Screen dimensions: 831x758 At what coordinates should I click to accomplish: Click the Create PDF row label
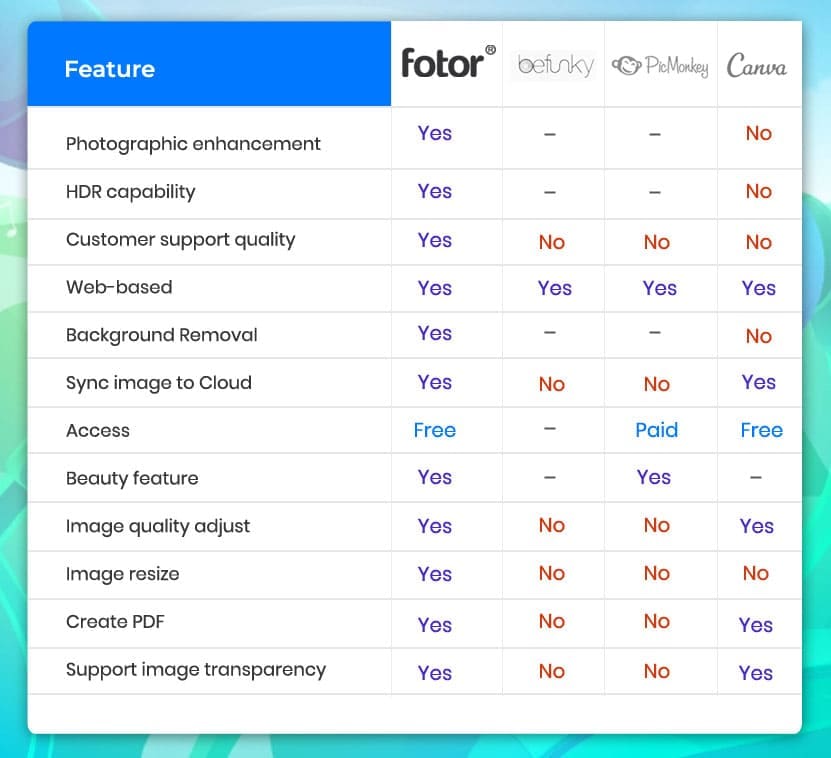click(115, 622)
